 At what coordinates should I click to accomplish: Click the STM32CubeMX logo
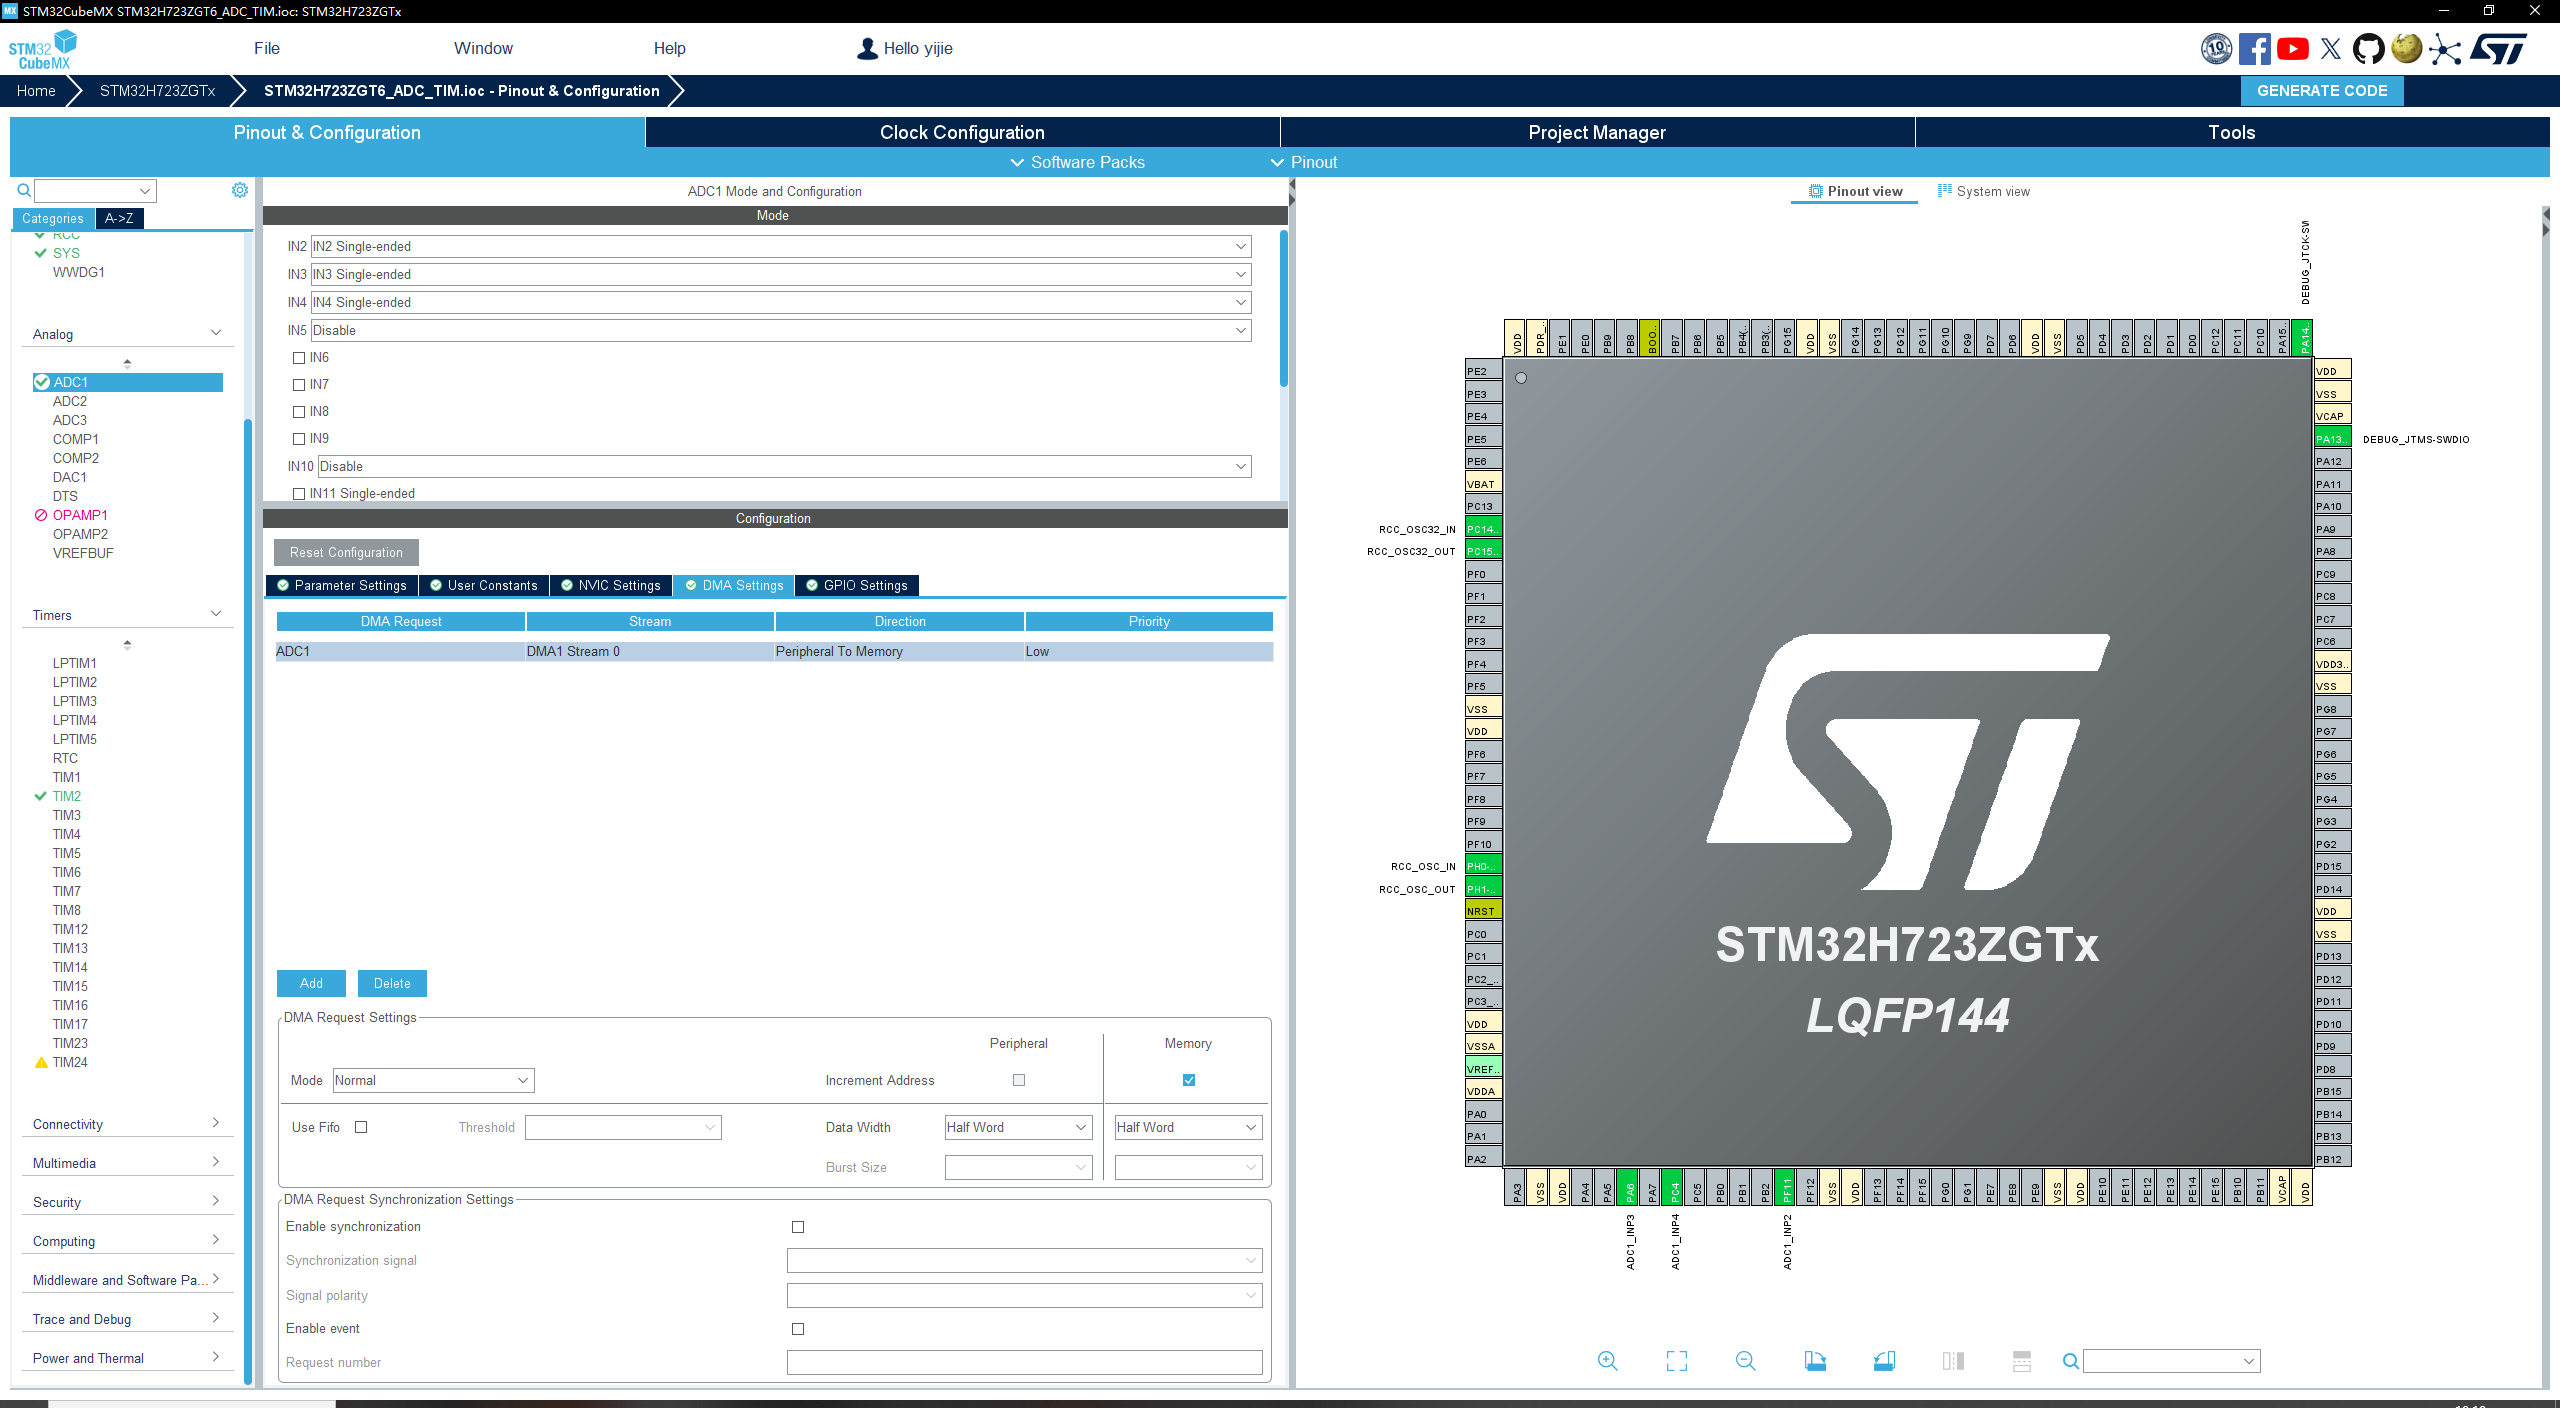click(43, 50)
